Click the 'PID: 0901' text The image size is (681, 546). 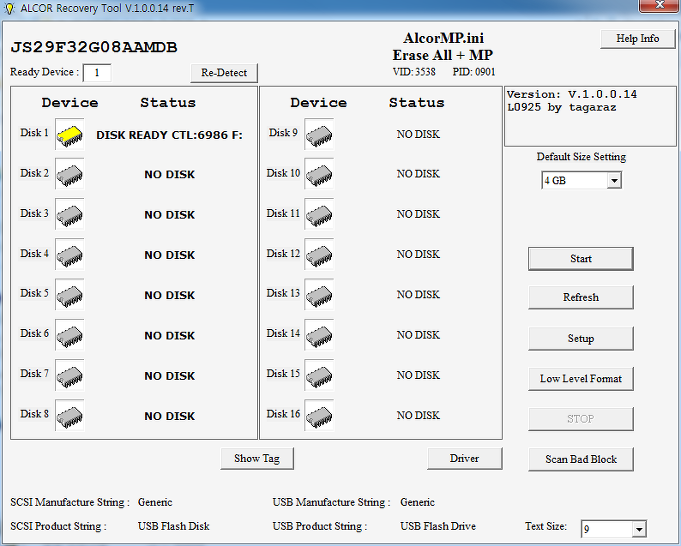474,72
